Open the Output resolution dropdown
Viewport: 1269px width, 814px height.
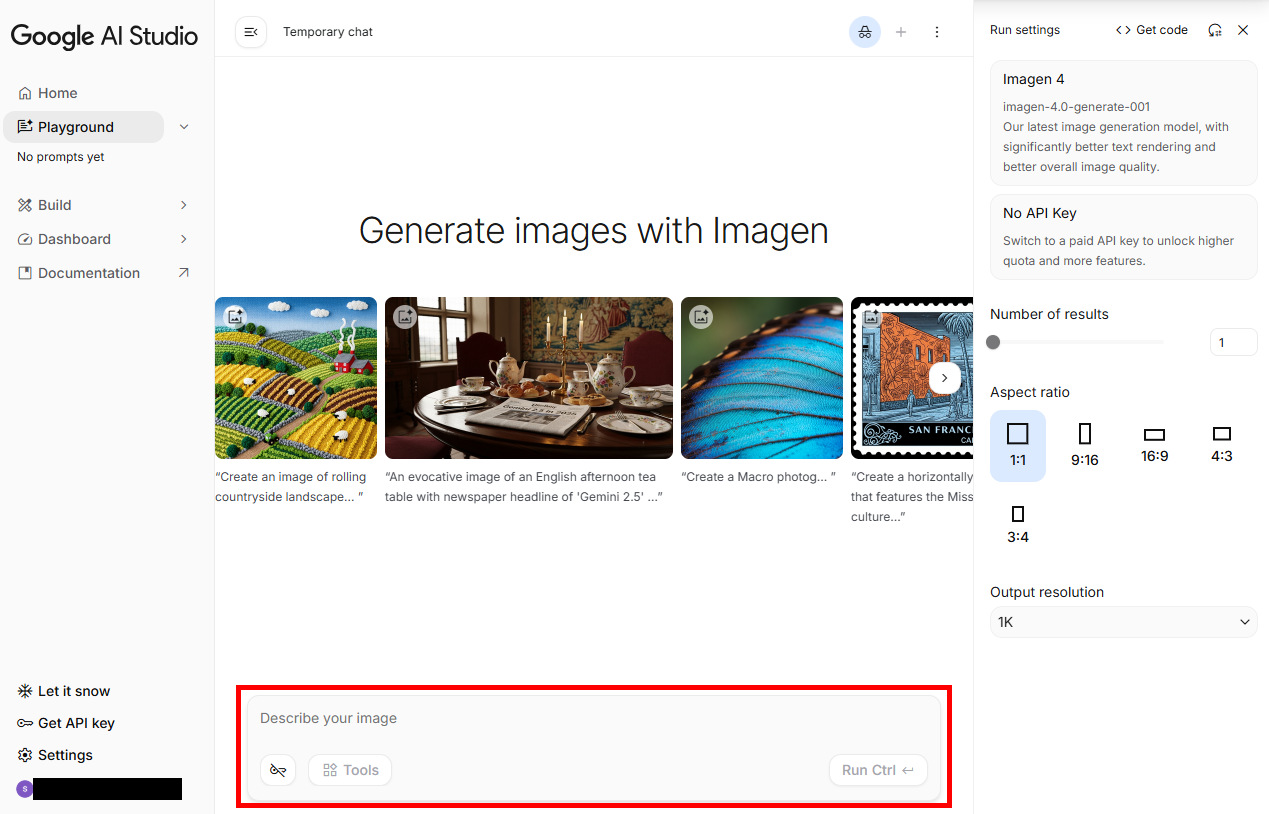pyautogui.click(x=1123, y=622)
